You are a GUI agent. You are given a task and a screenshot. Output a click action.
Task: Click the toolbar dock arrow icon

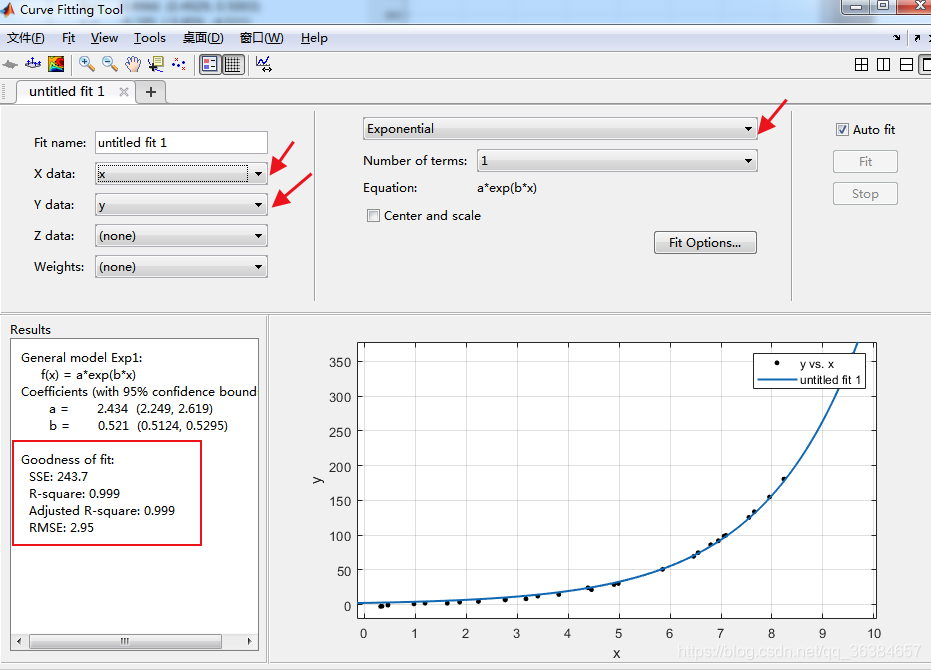tap(897, 37)
